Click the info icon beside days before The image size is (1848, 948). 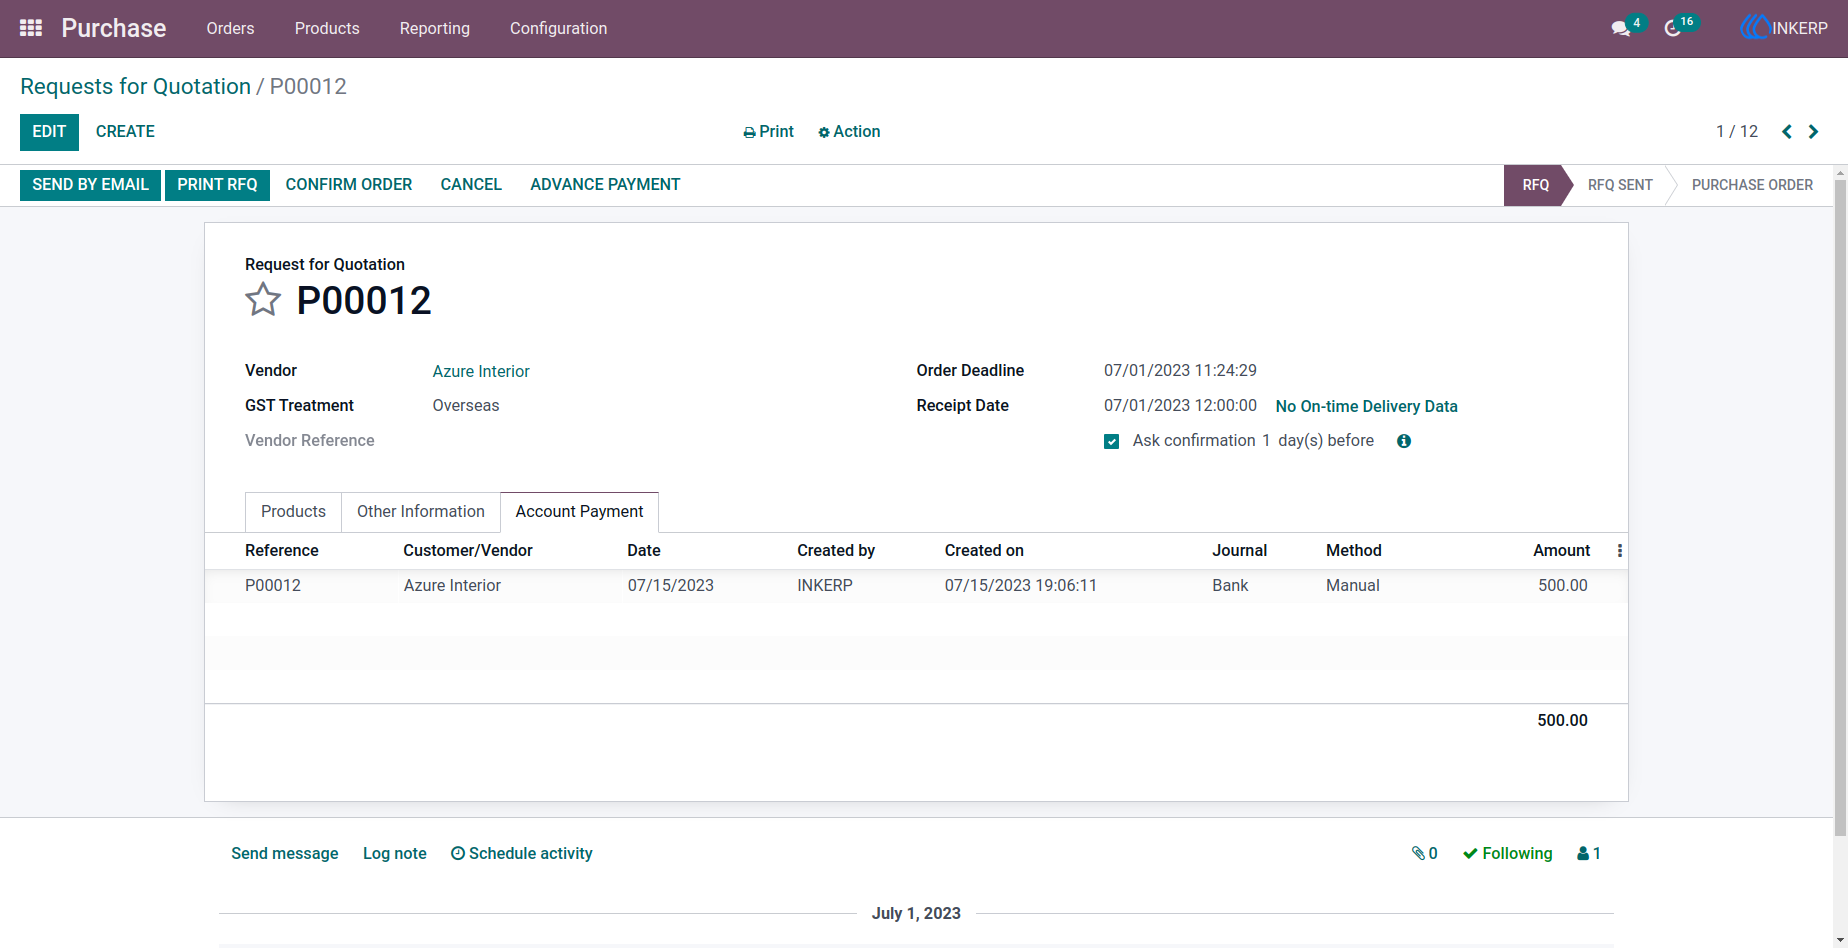pos(1404,441)
